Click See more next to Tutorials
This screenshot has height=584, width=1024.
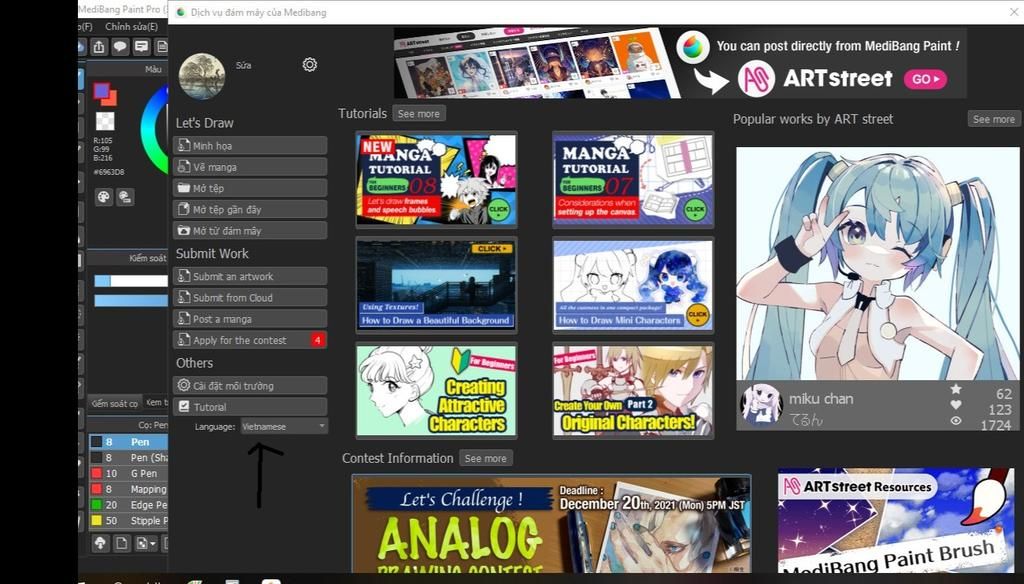(x=418, y=114)
